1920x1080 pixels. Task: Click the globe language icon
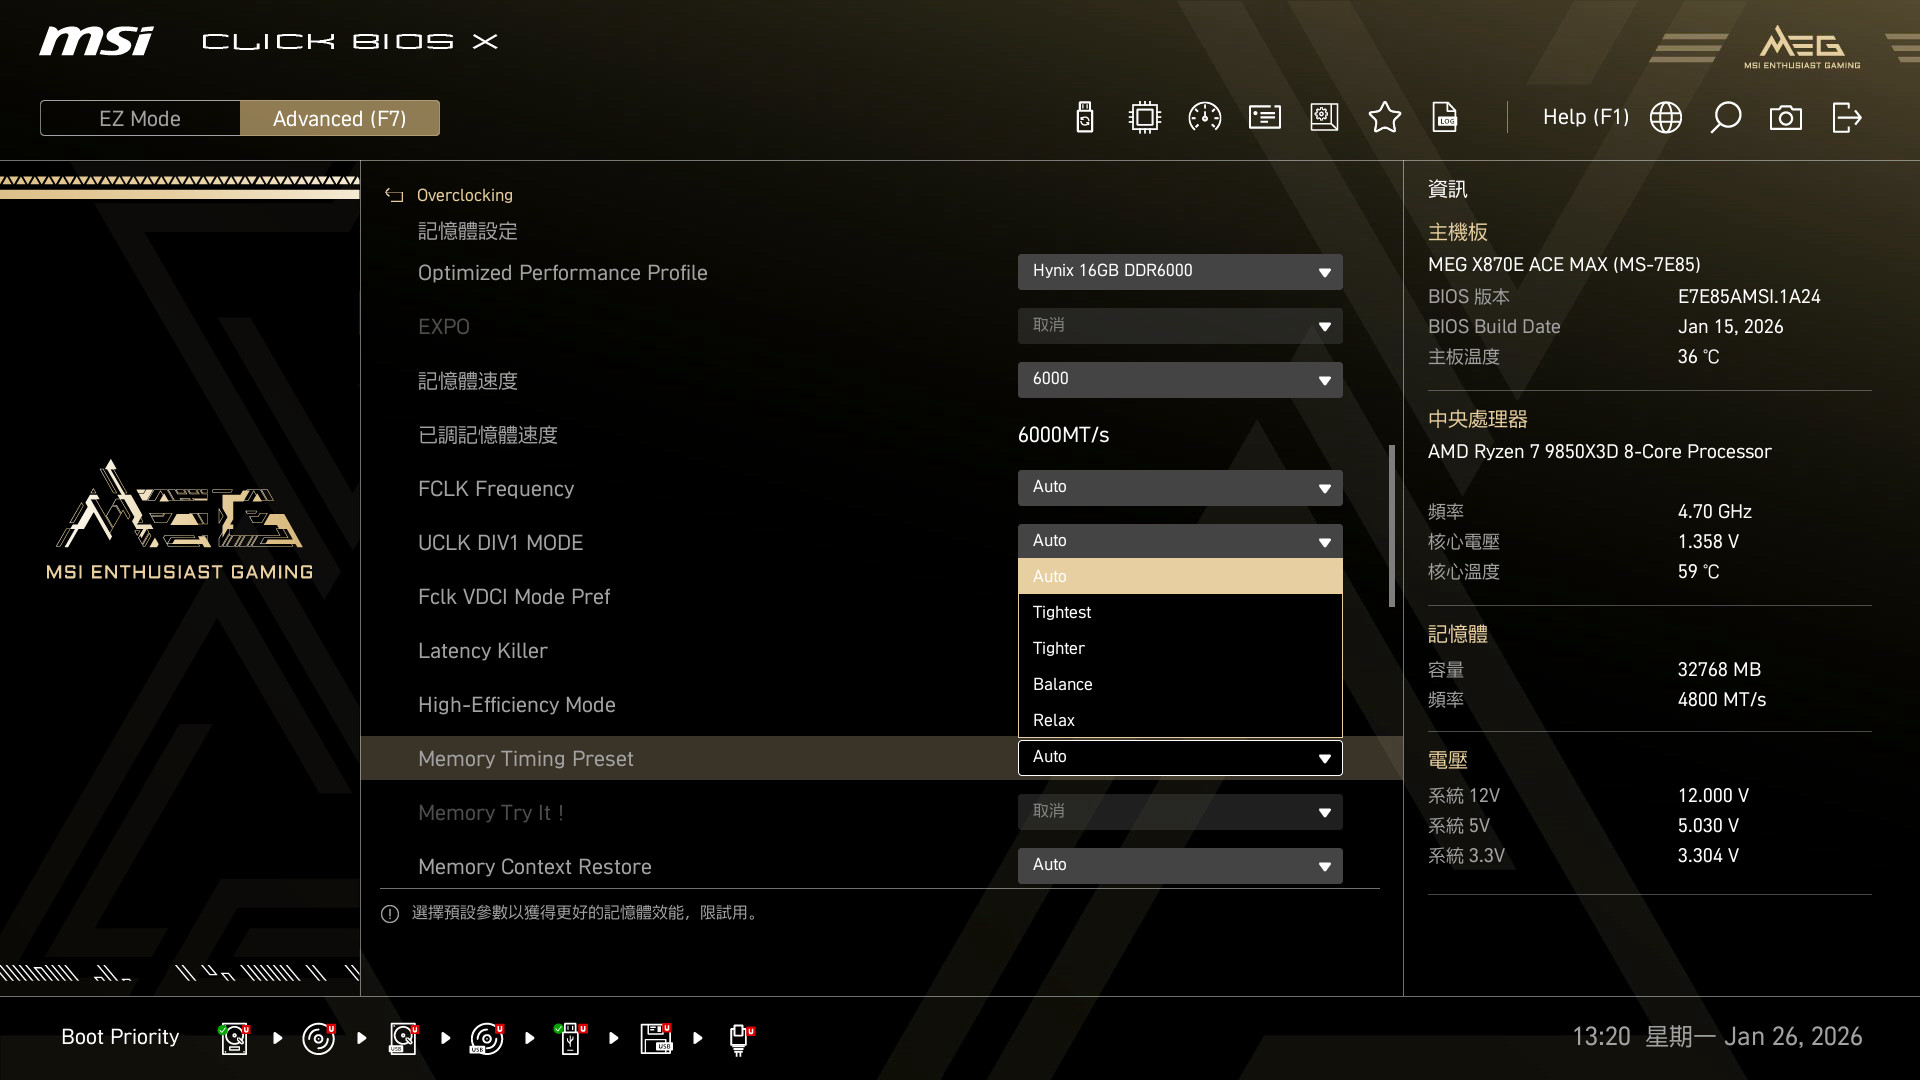coord(1665,118)
